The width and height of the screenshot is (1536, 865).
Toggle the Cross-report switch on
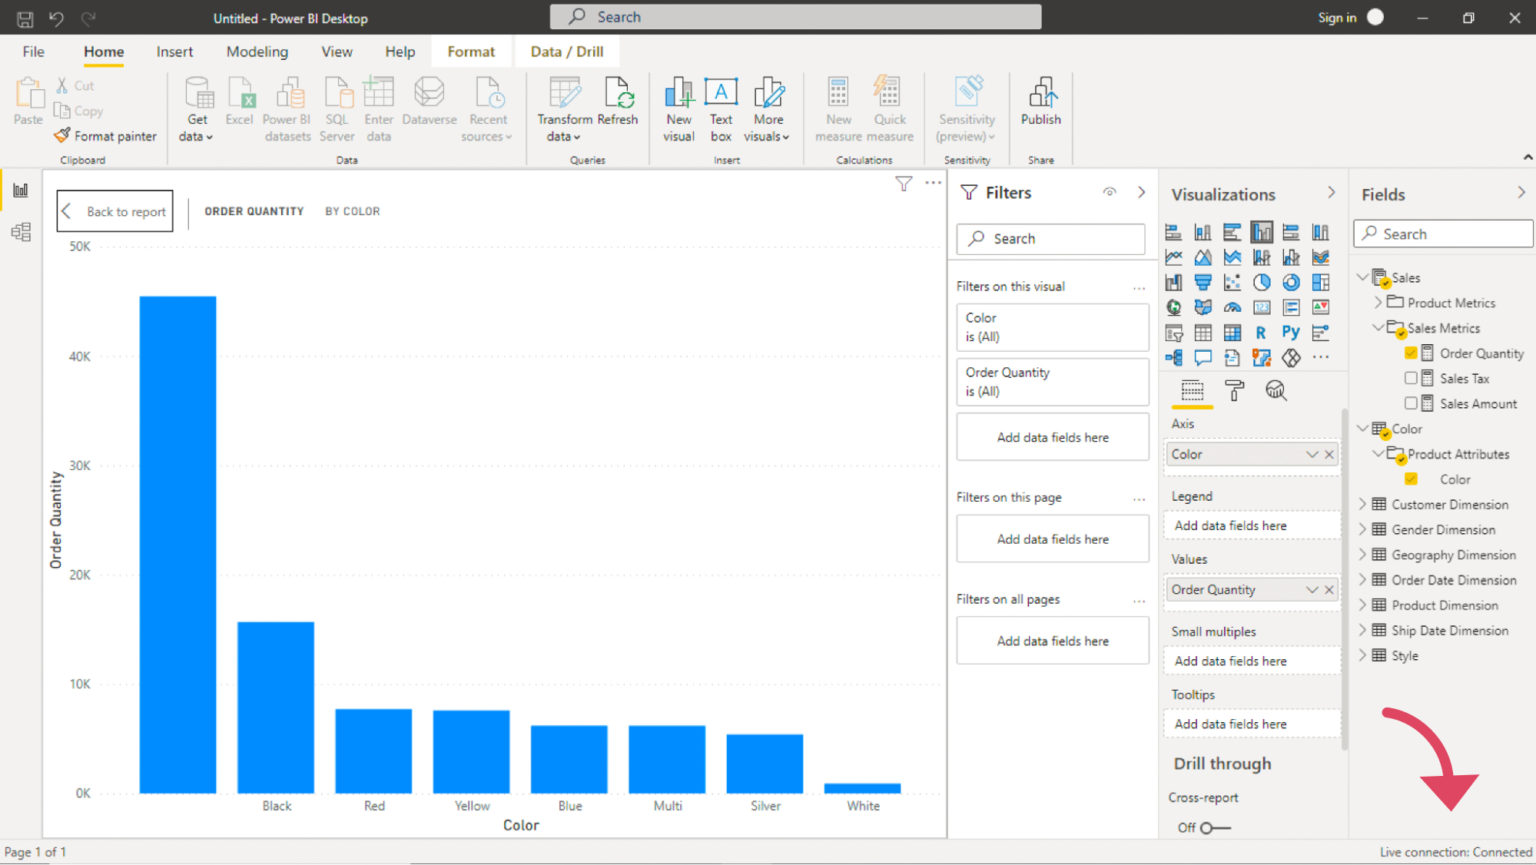point(1213,827)
